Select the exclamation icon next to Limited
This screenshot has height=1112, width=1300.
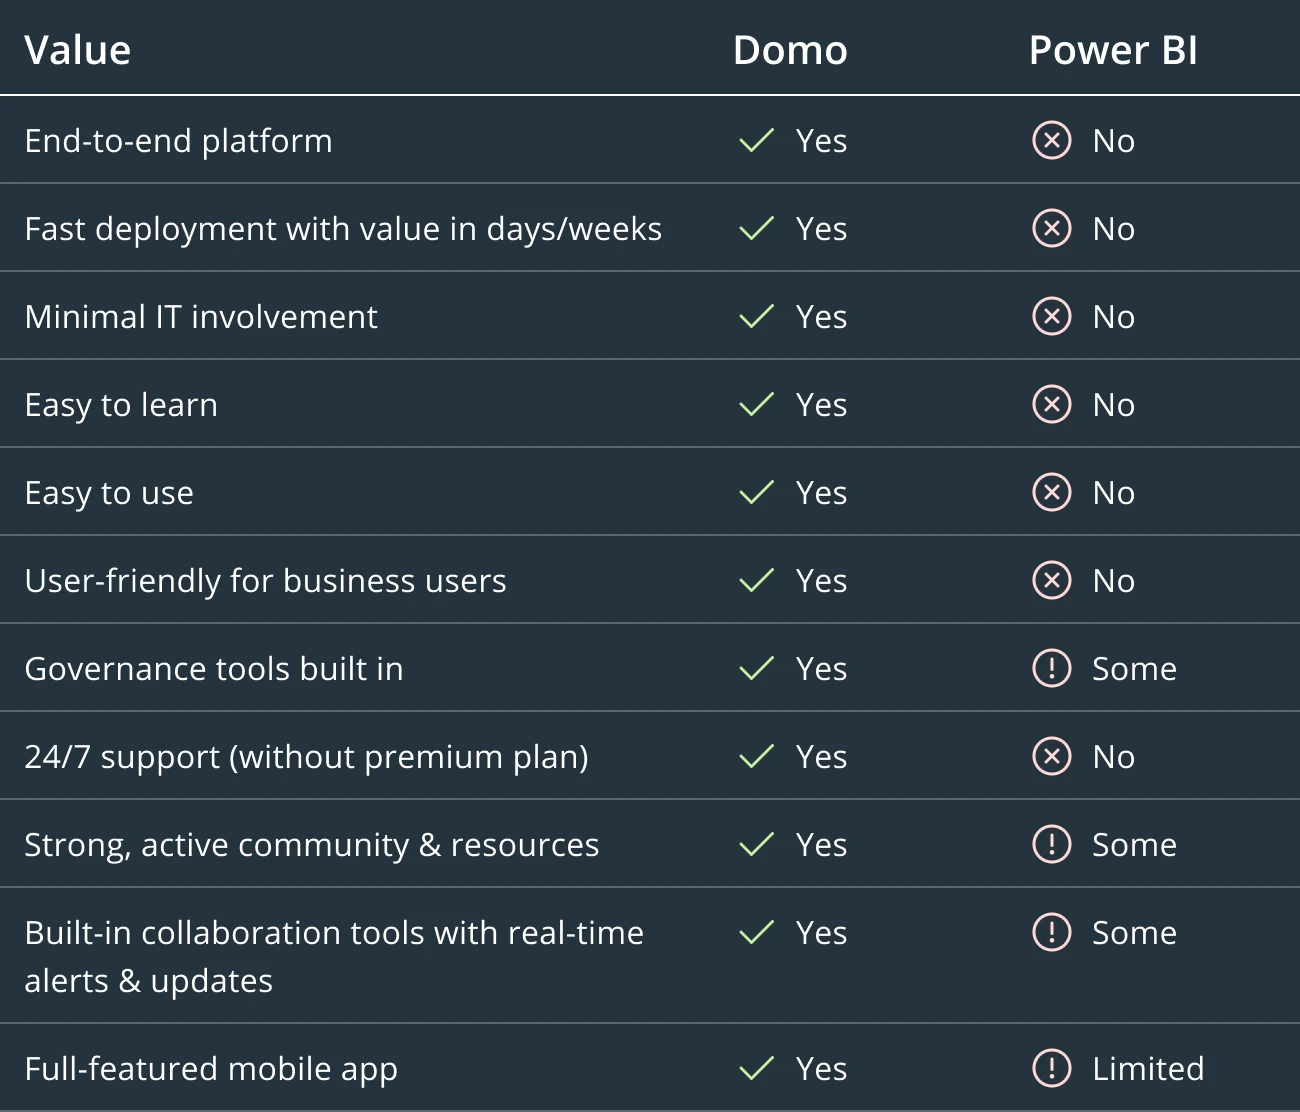click(x=1051, y=1068)
